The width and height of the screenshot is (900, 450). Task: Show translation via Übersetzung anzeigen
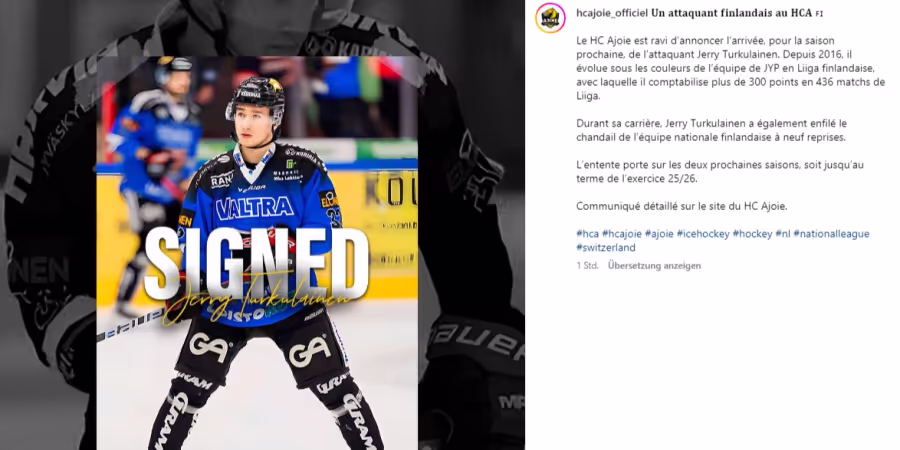(x=654, y=266)
